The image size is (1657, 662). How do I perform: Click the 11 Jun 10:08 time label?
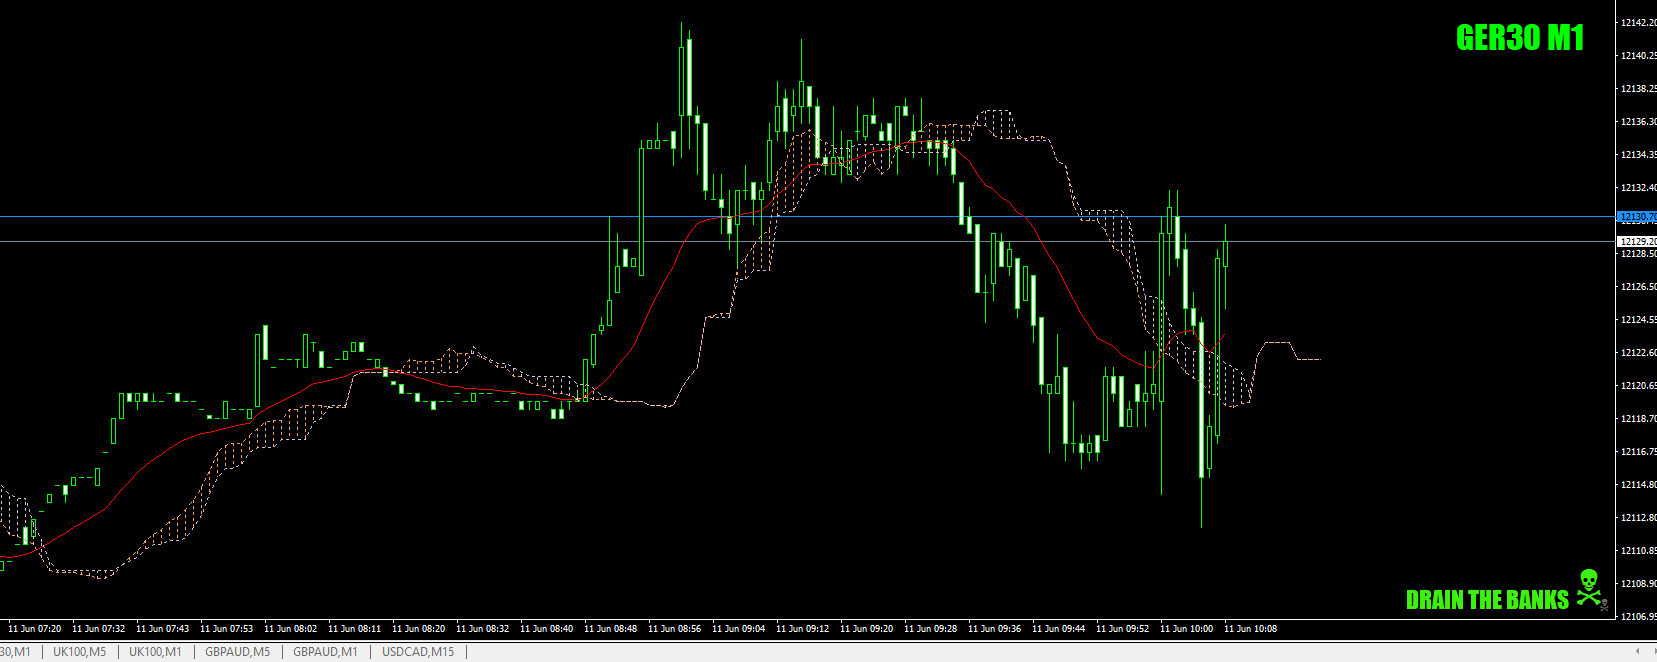click(1251, 629)
